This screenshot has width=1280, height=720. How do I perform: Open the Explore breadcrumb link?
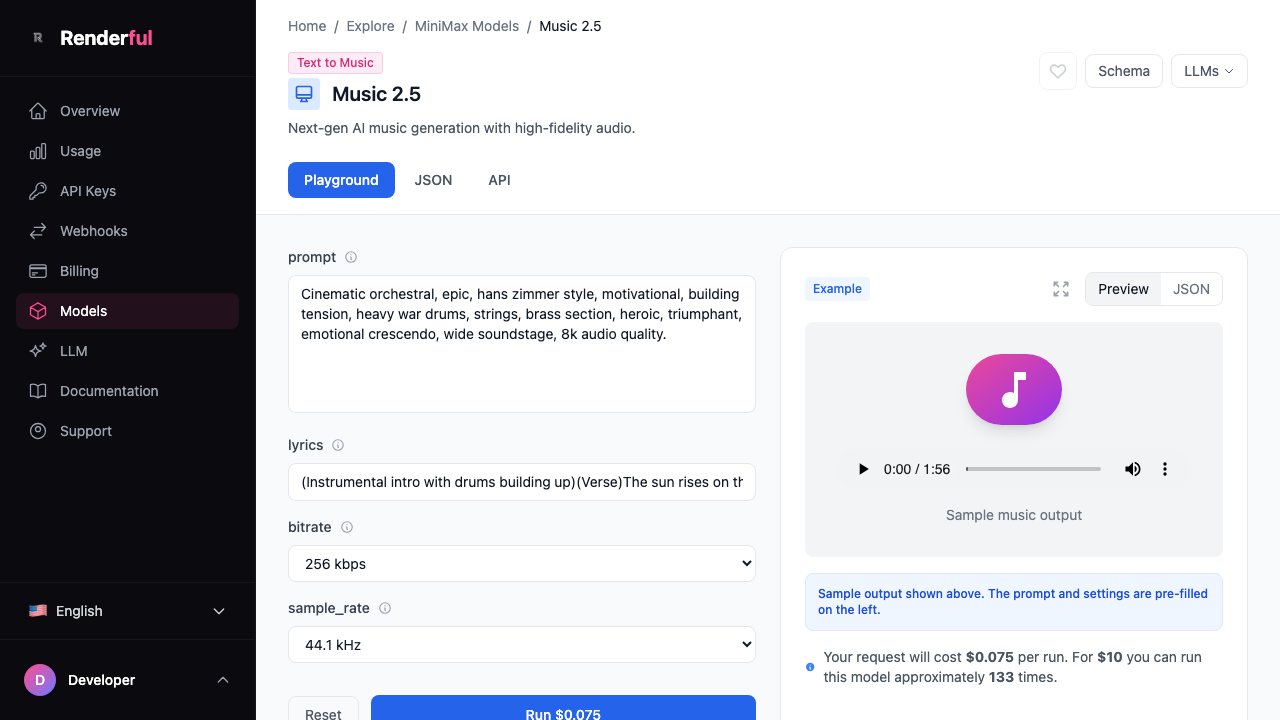(x=370, y=26)
